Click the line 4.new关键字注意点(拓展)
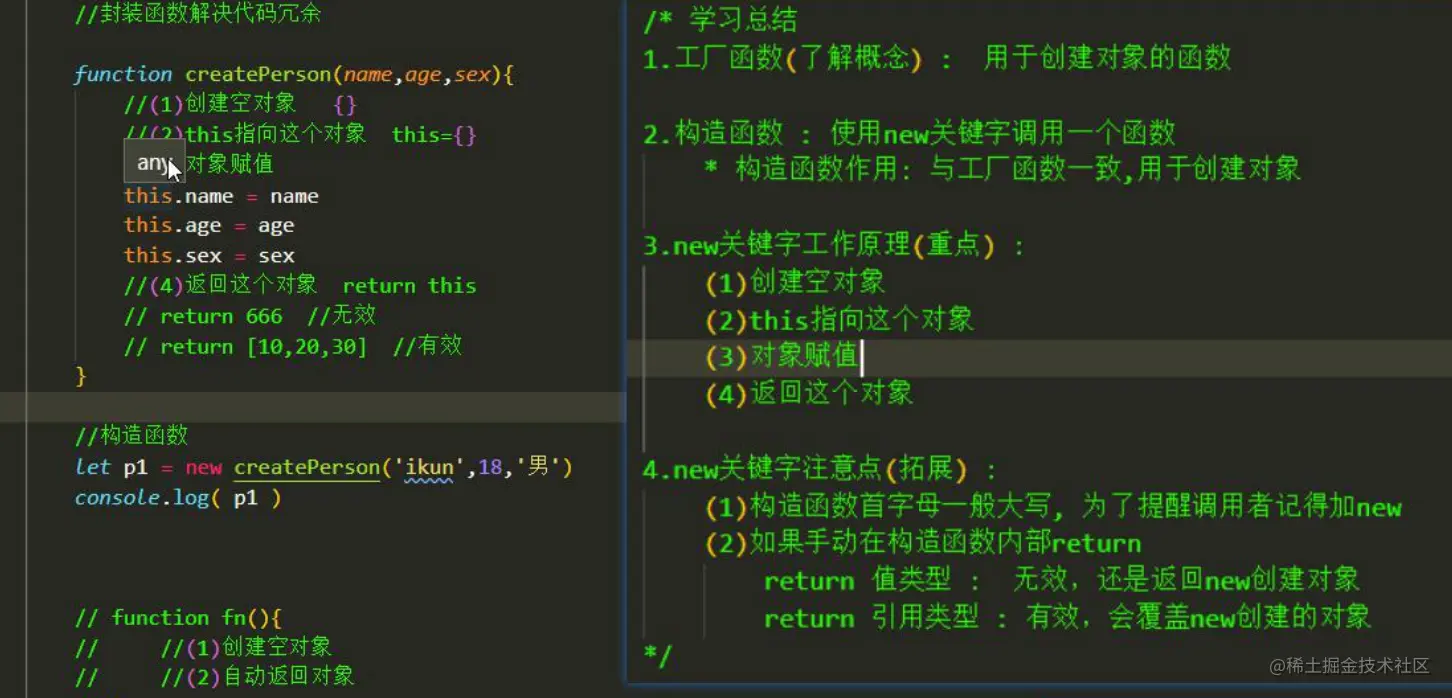 tap(820, 468)
